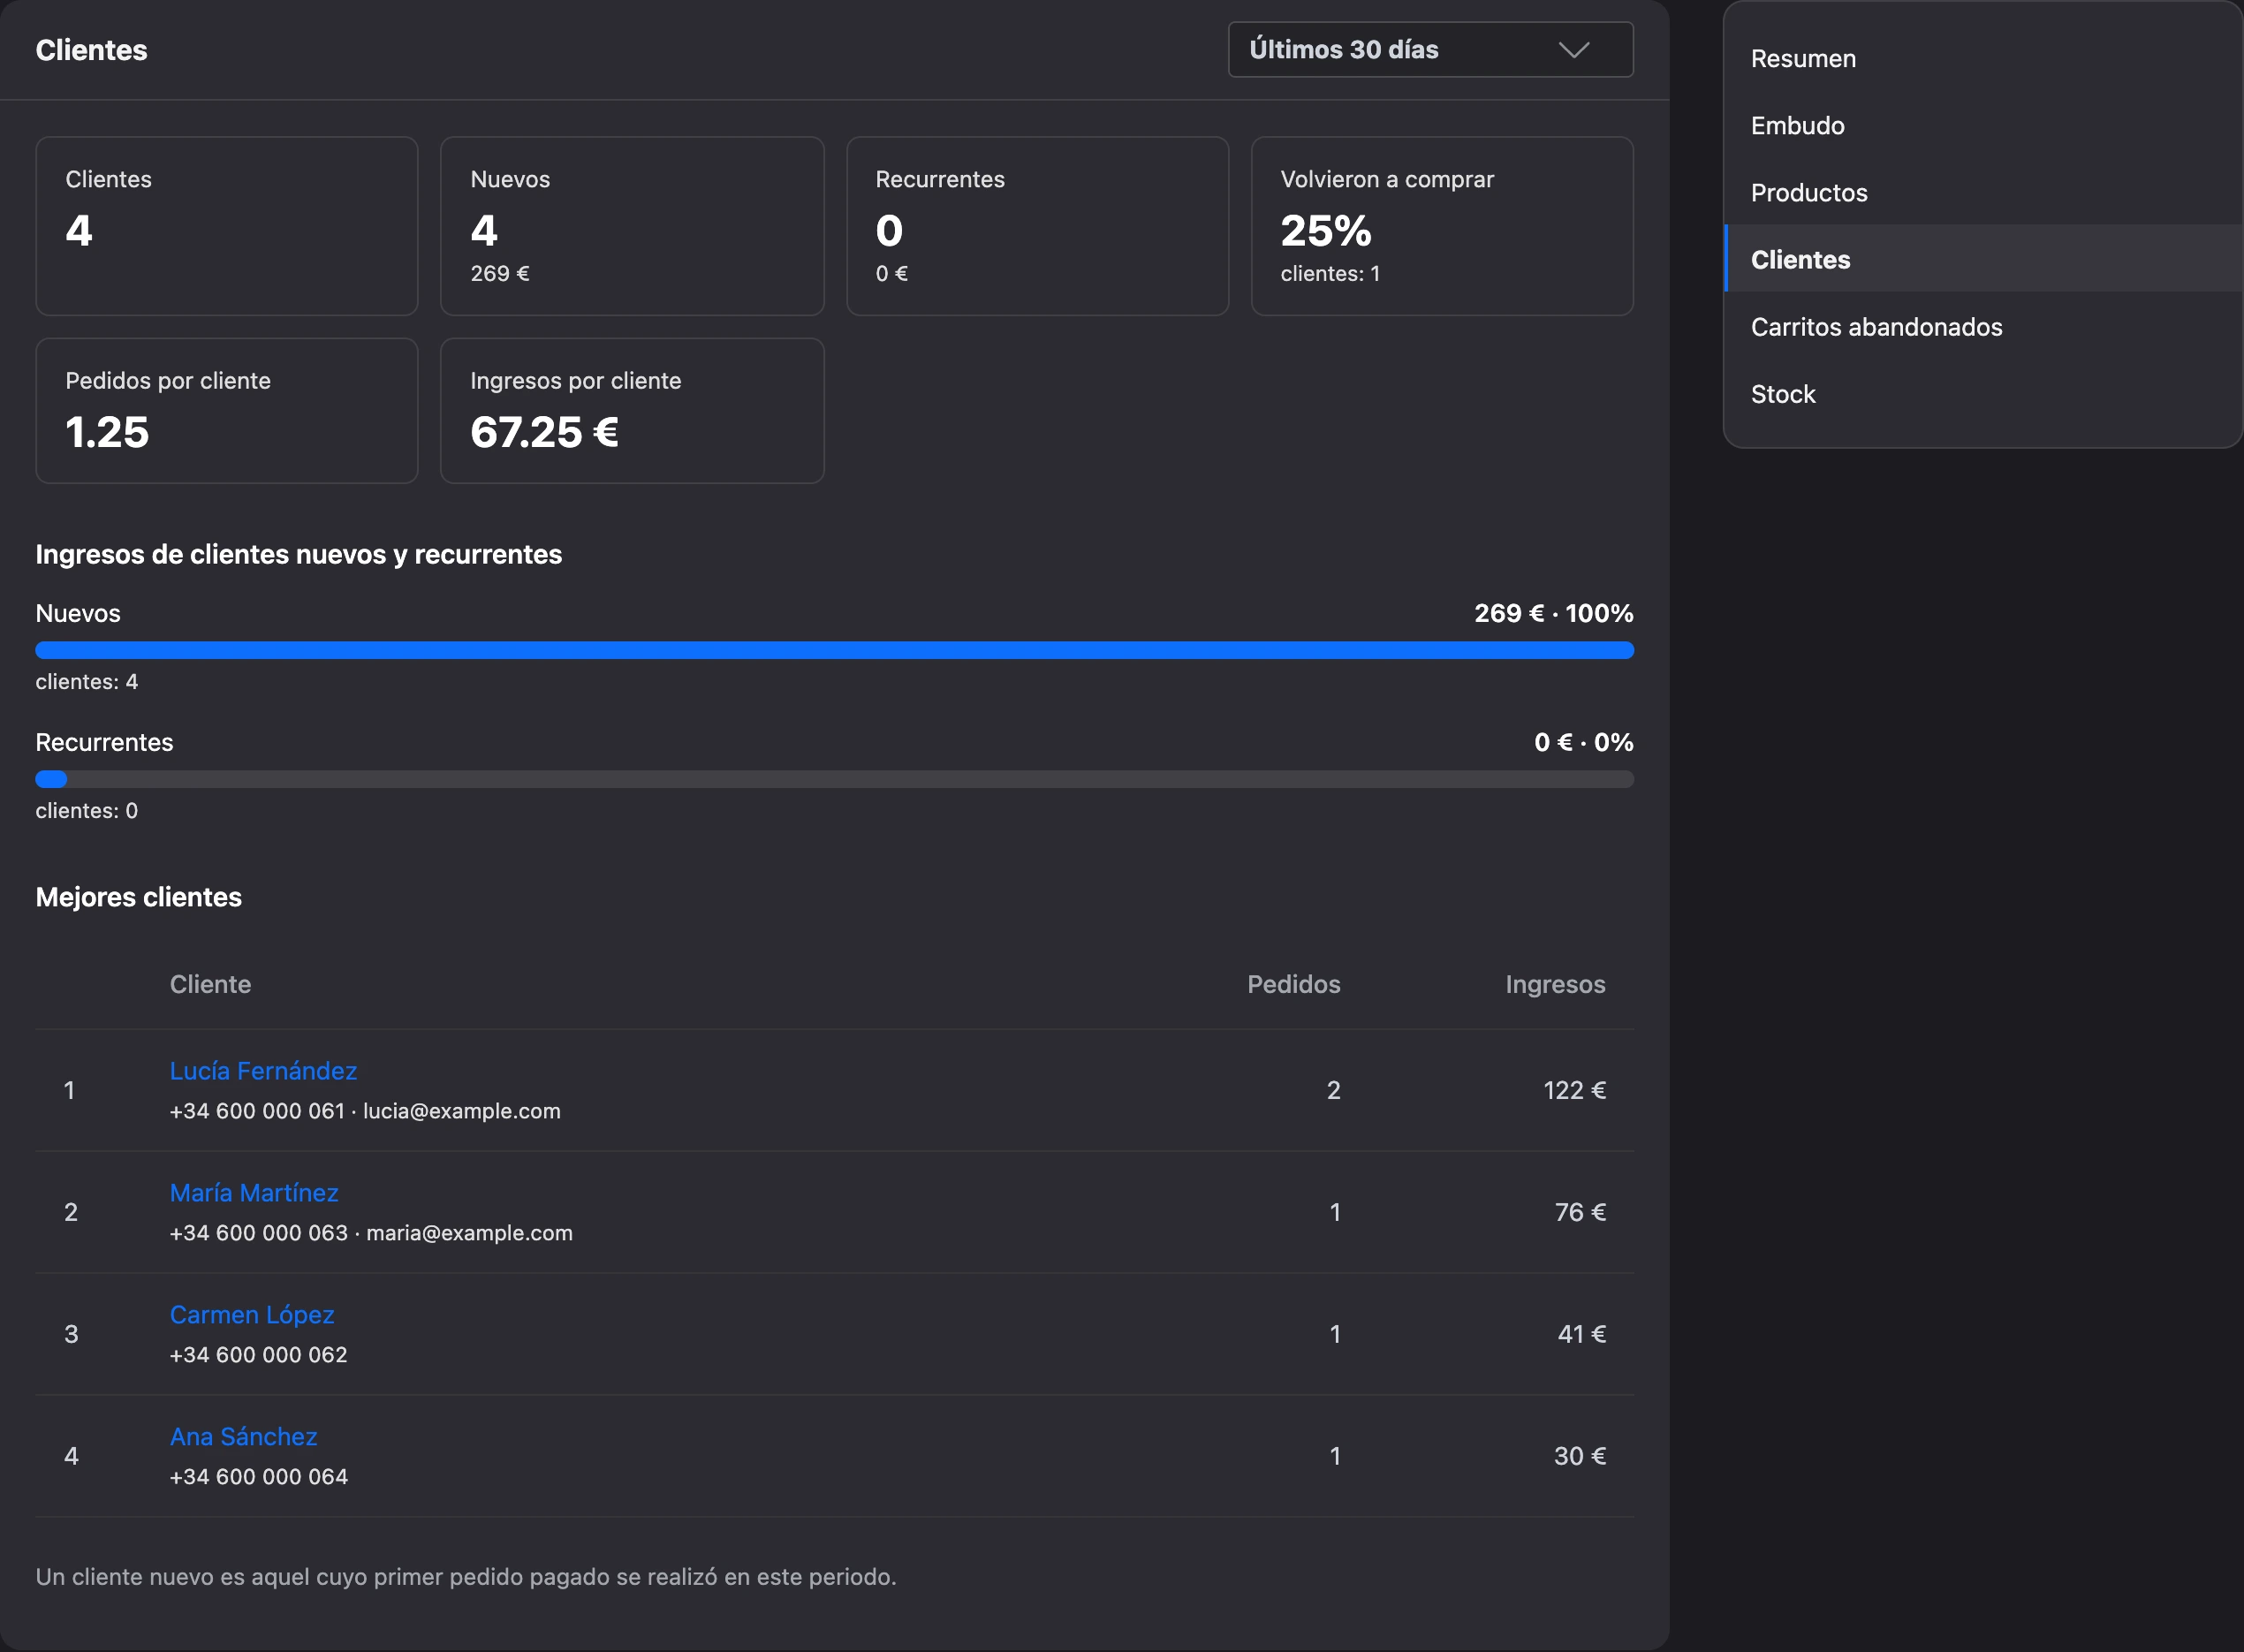Click the 269 € · 100% value label
The height and width of the screenshot is (1652, 2244).
1553,613
